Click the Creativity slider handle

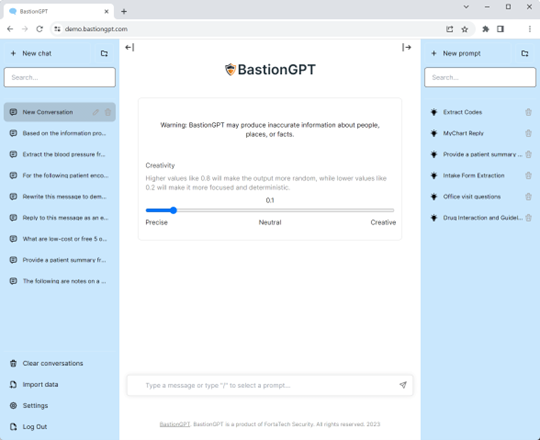[x=173, y=210]
